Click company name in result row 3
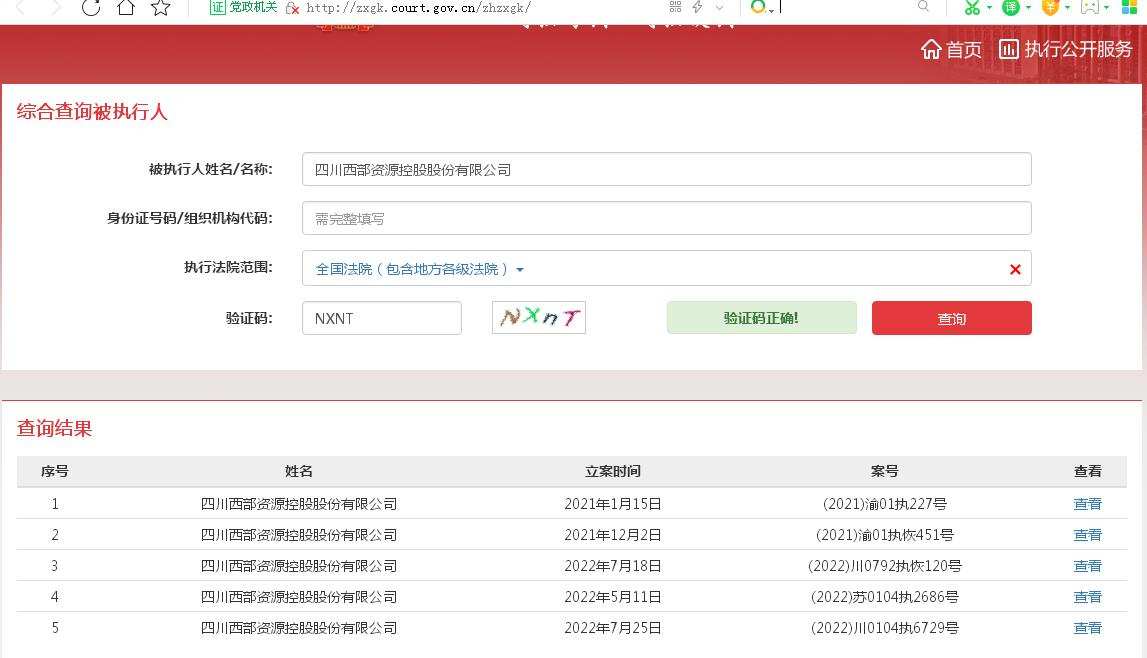 [298, 566]
